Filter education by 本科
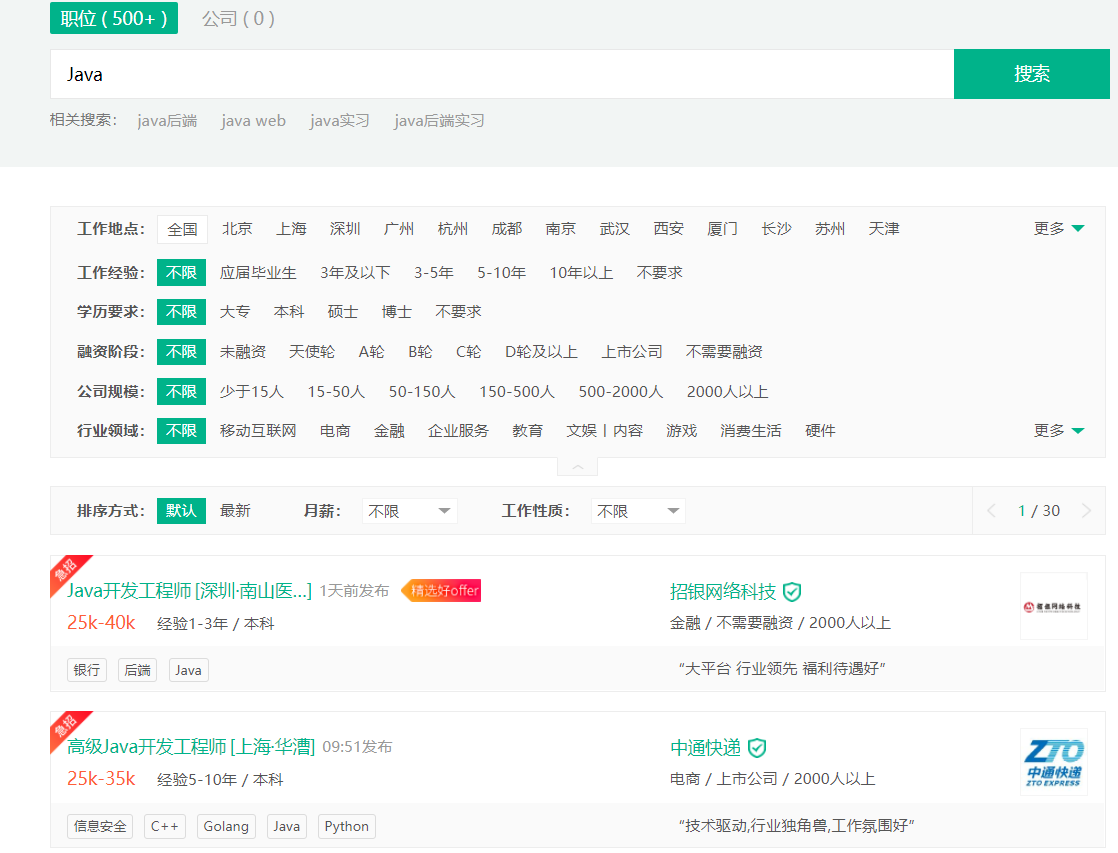 (x=289, y=312)
